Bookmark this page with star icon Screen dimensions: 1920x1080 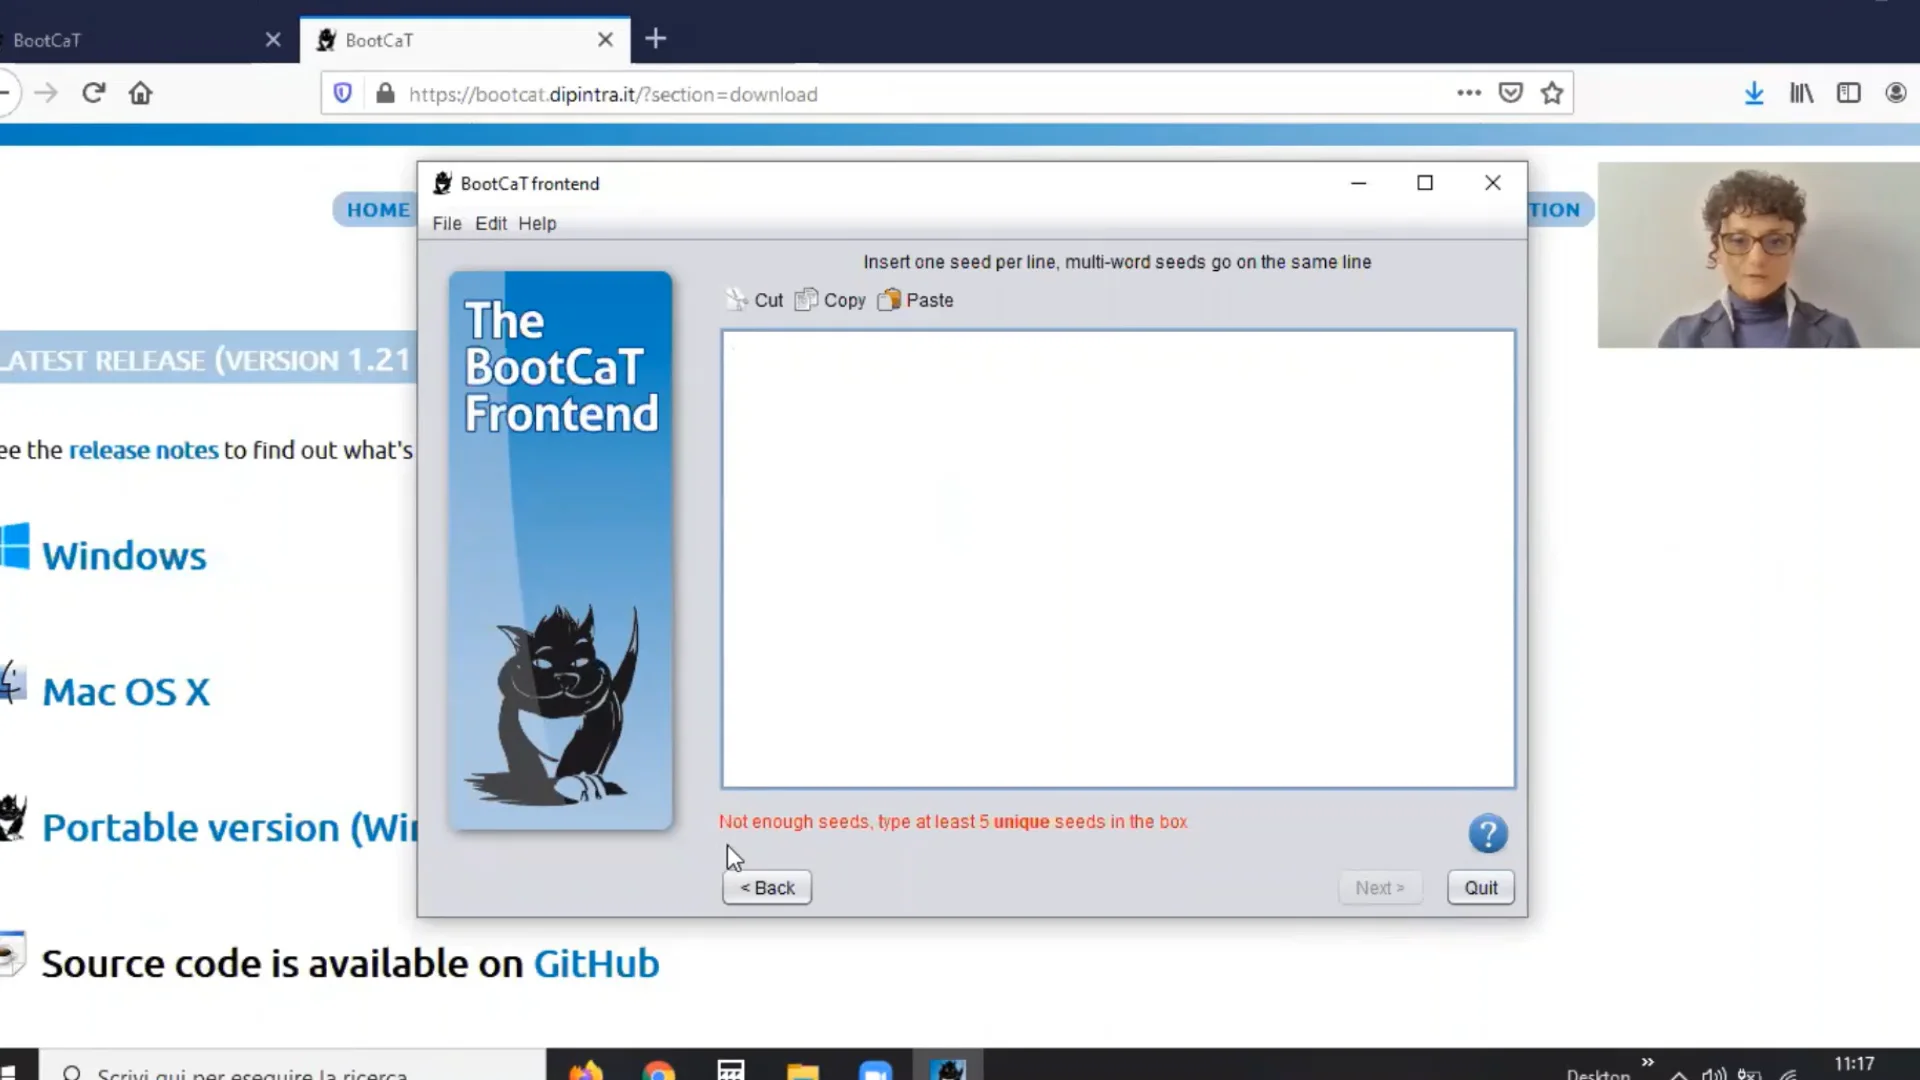pyautogui.click(x=1551, y=94)
